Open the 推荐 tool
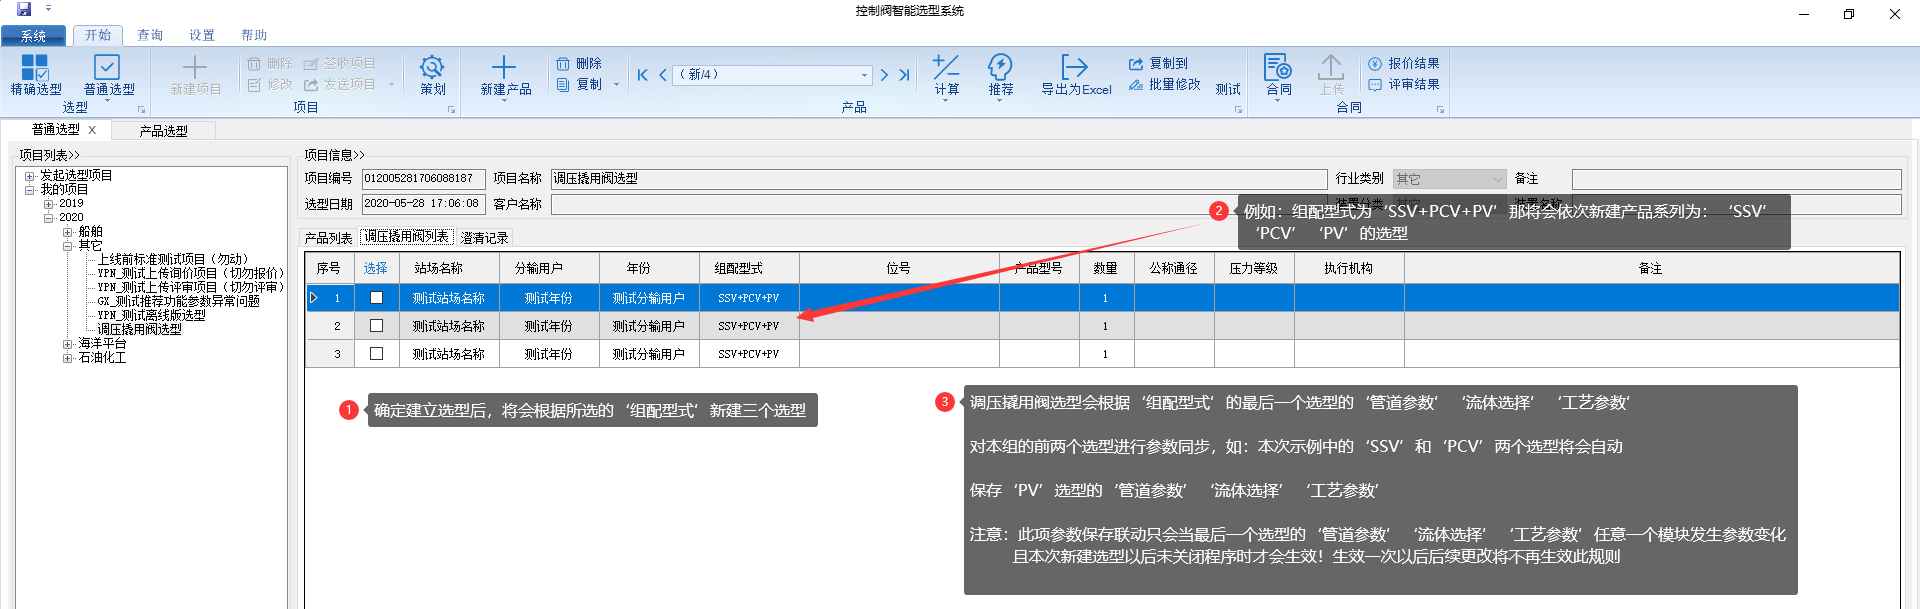The height and width of the screenshot is (609, 1920). (1000, 68)
